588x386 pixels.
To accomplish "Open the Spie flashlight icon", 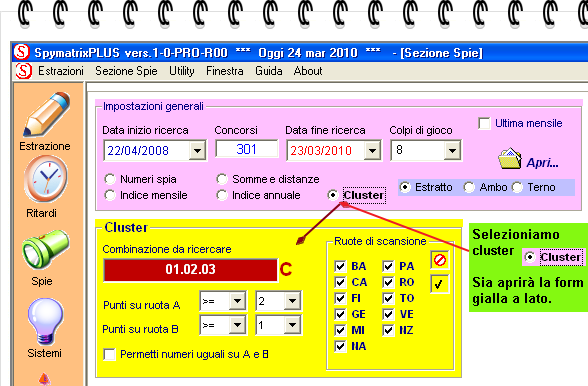I will 46,250.
